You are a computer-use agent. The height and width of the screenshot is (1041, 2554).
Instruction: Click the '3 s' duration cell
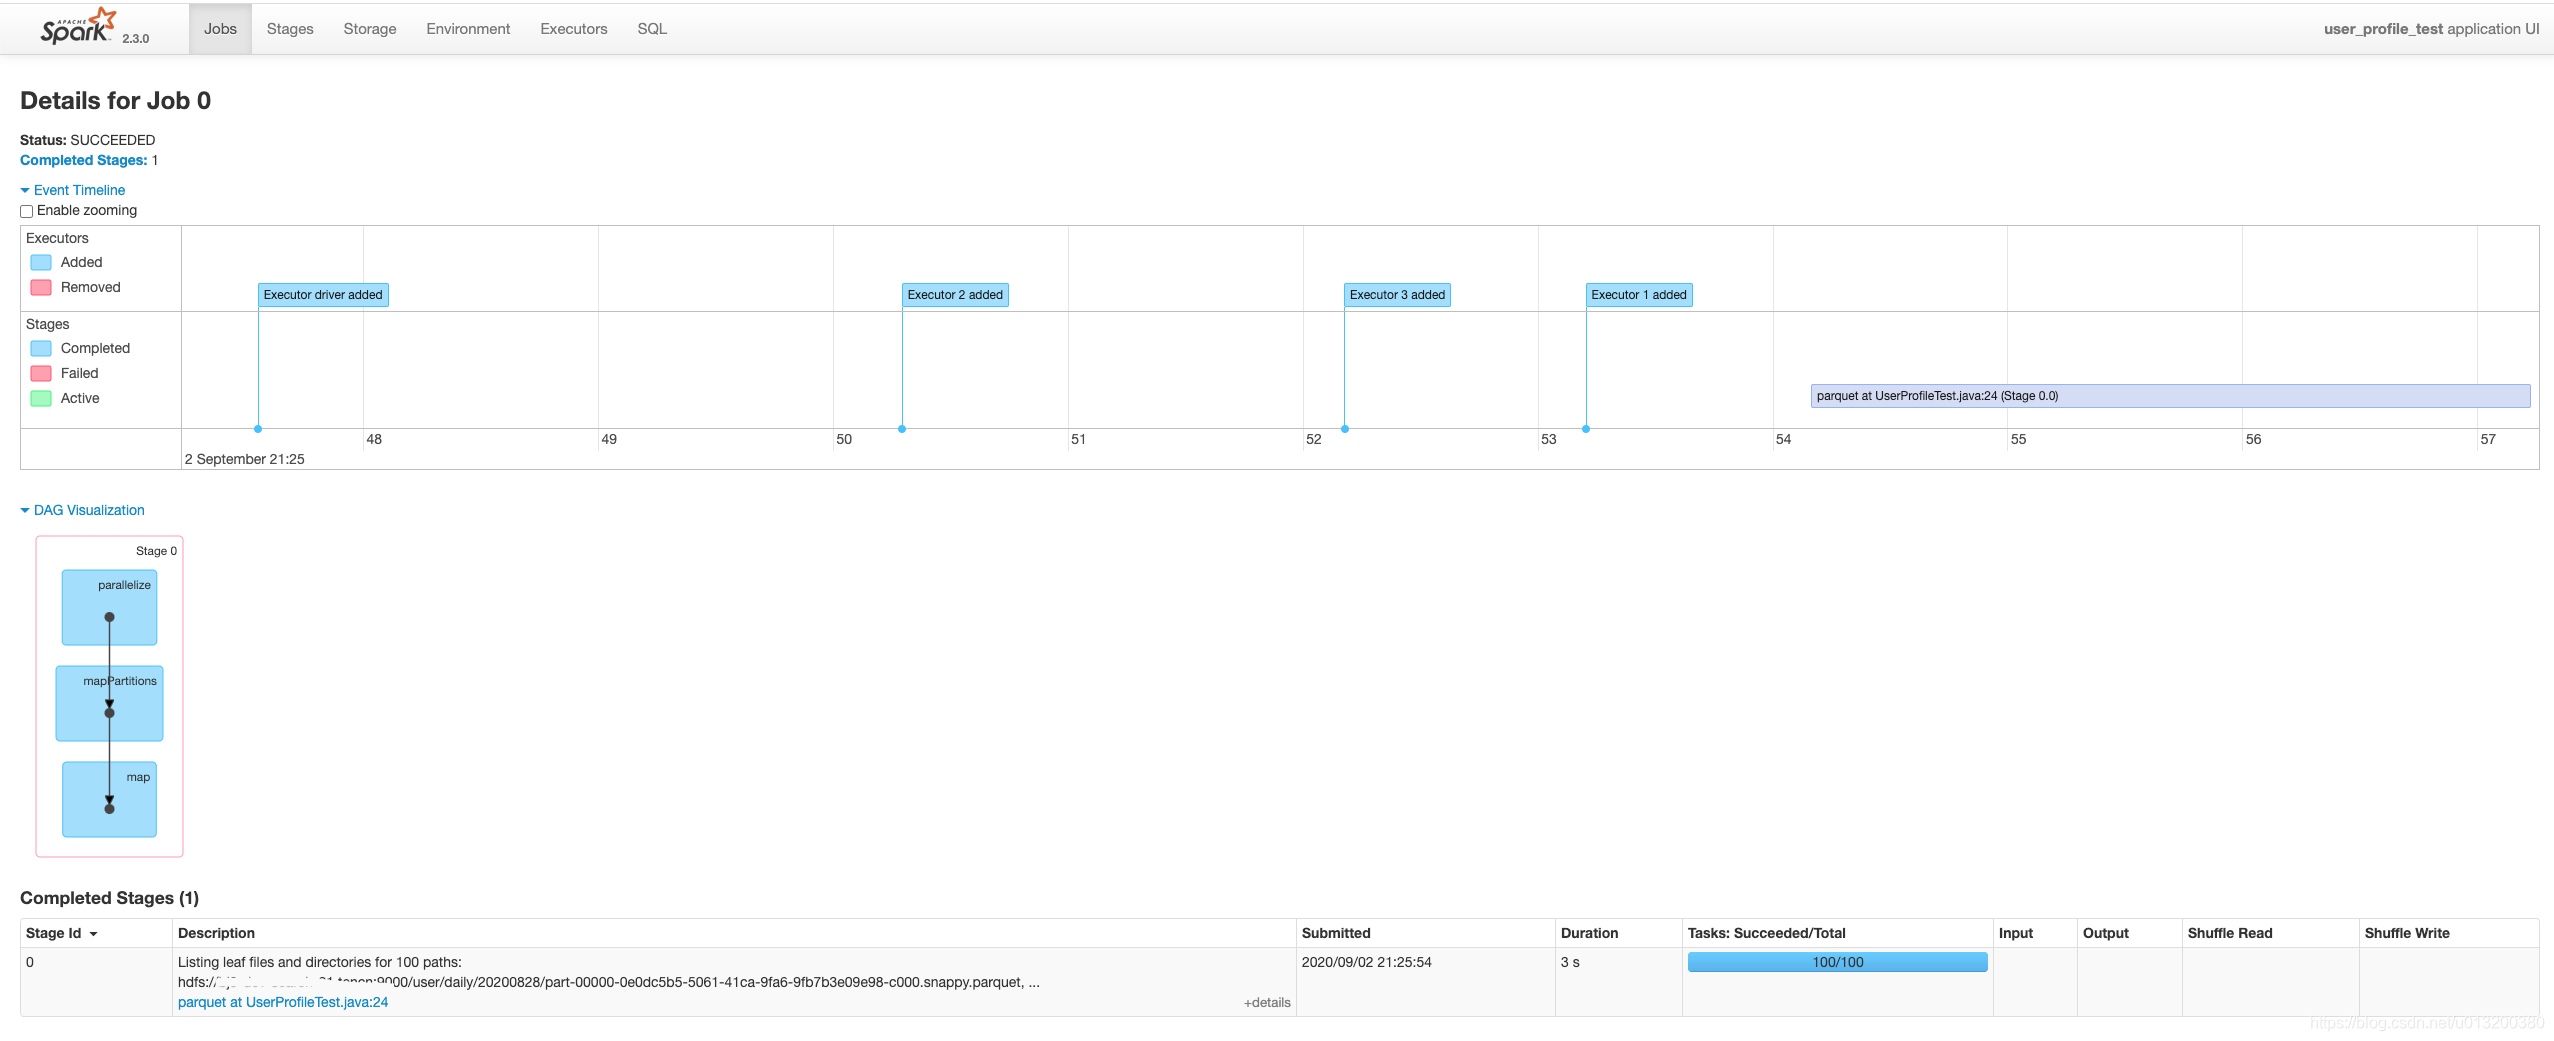pos(1570,962)
